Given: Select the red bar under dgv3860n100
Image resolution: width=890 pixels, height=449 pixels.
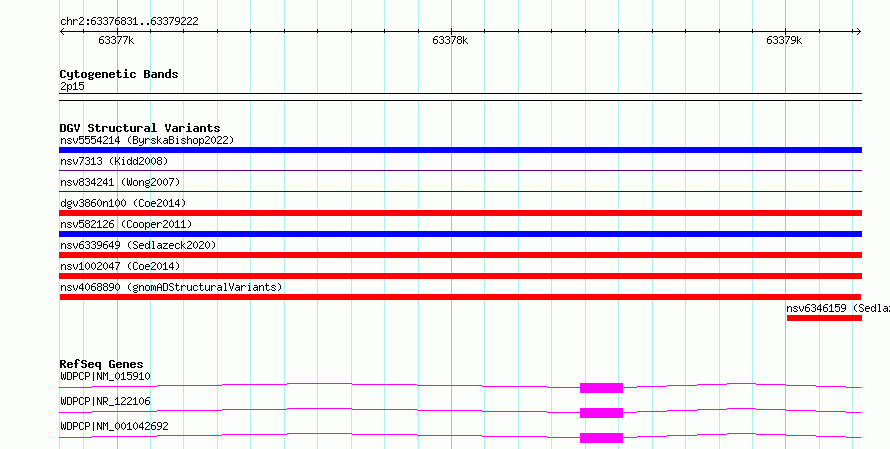Looking at the screenshot, I should coord(460,213).
